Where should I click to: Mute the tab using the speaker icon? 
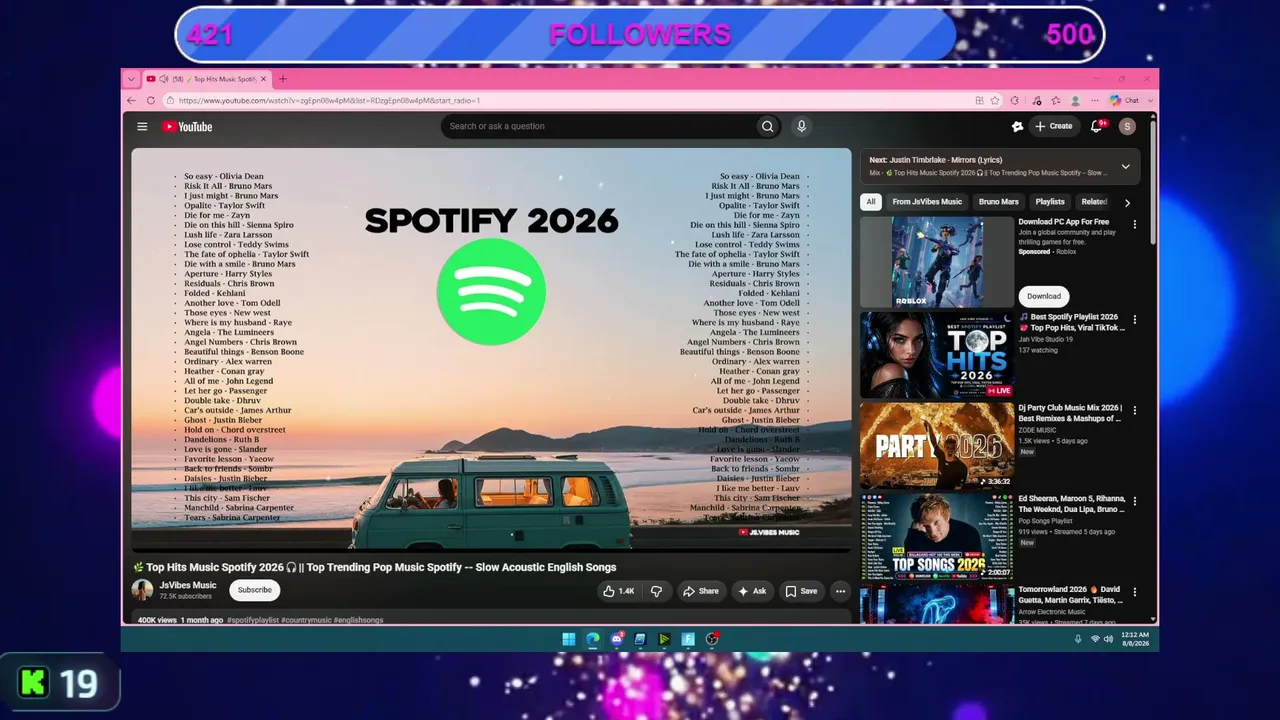pyautogui.click(x=163, y=79)
